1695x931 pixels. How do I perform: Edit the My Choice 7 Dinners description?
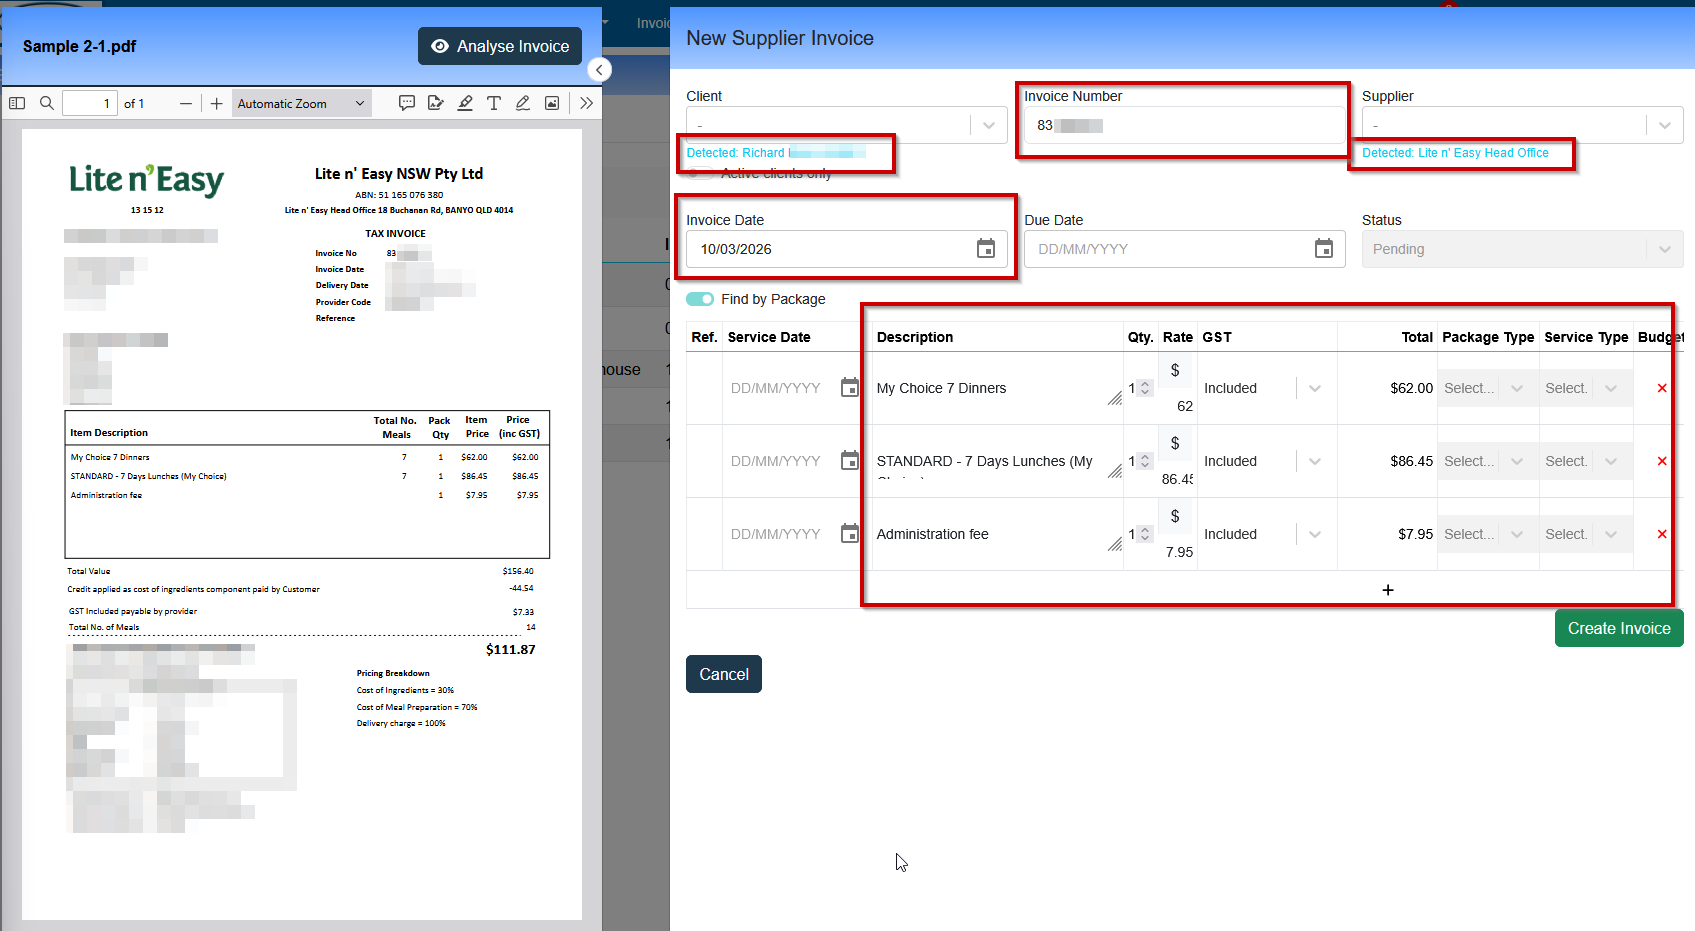click(x=997, y=388)
